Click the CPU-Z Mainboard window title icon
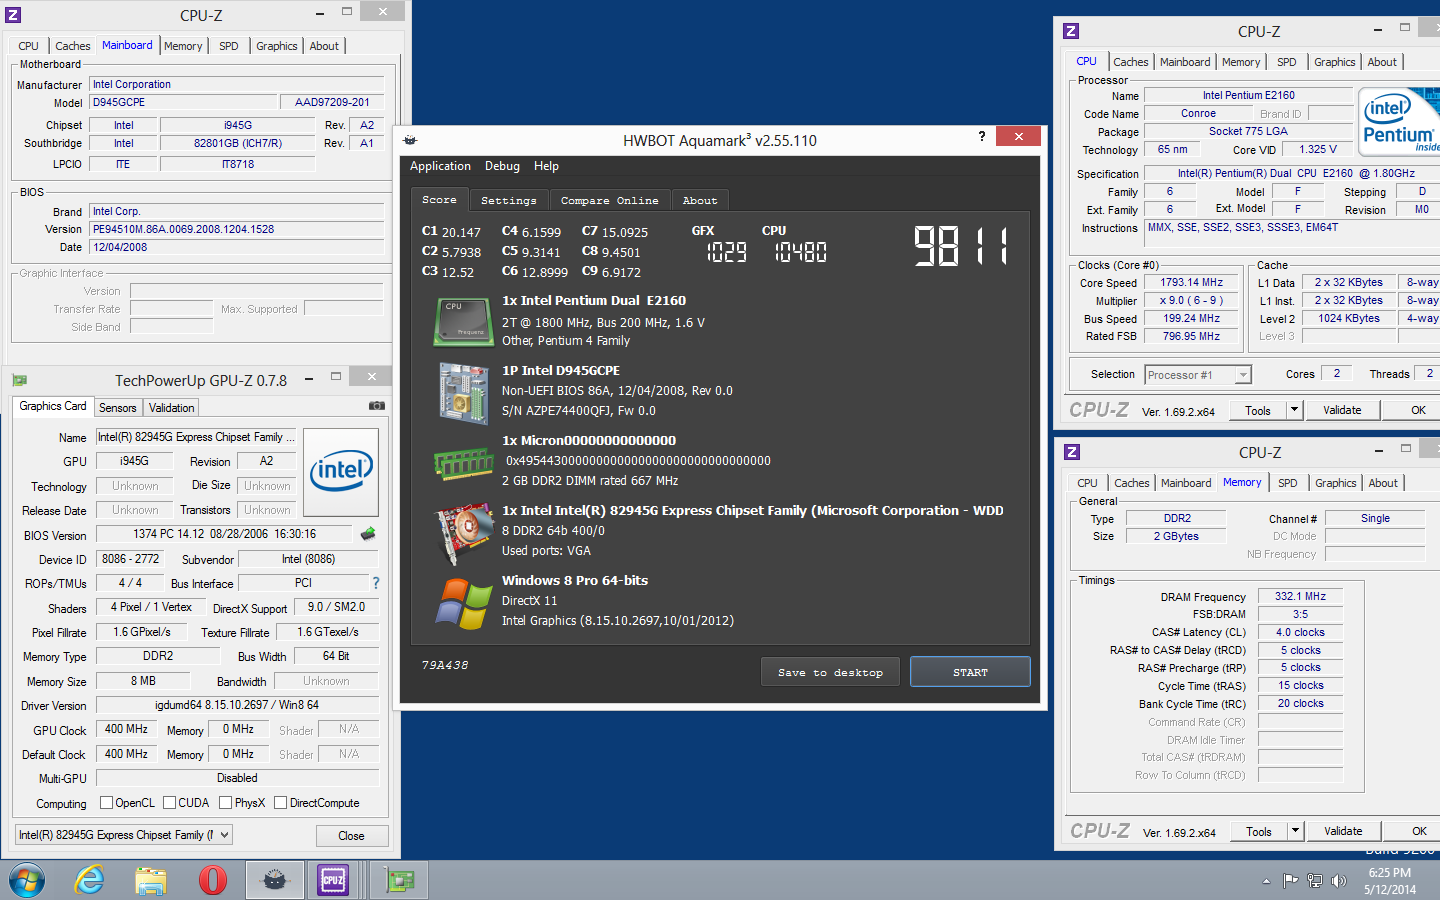 point(14,15)
